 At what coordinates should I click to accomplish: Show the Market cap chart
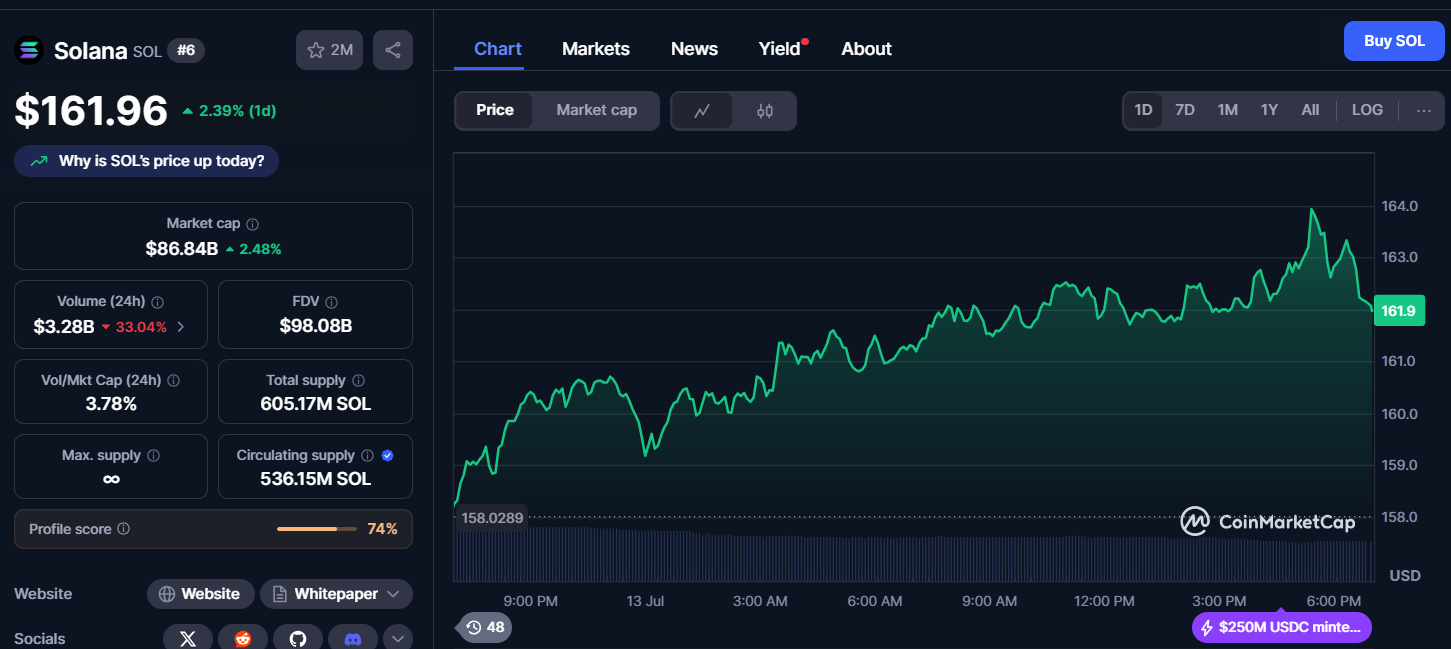[x=597, y=111]
